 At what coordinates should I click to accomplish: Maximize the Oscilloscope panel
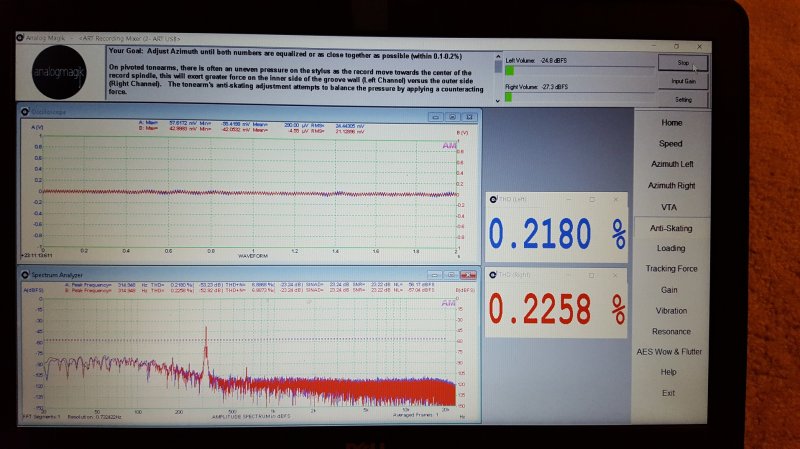click(452, 117)
